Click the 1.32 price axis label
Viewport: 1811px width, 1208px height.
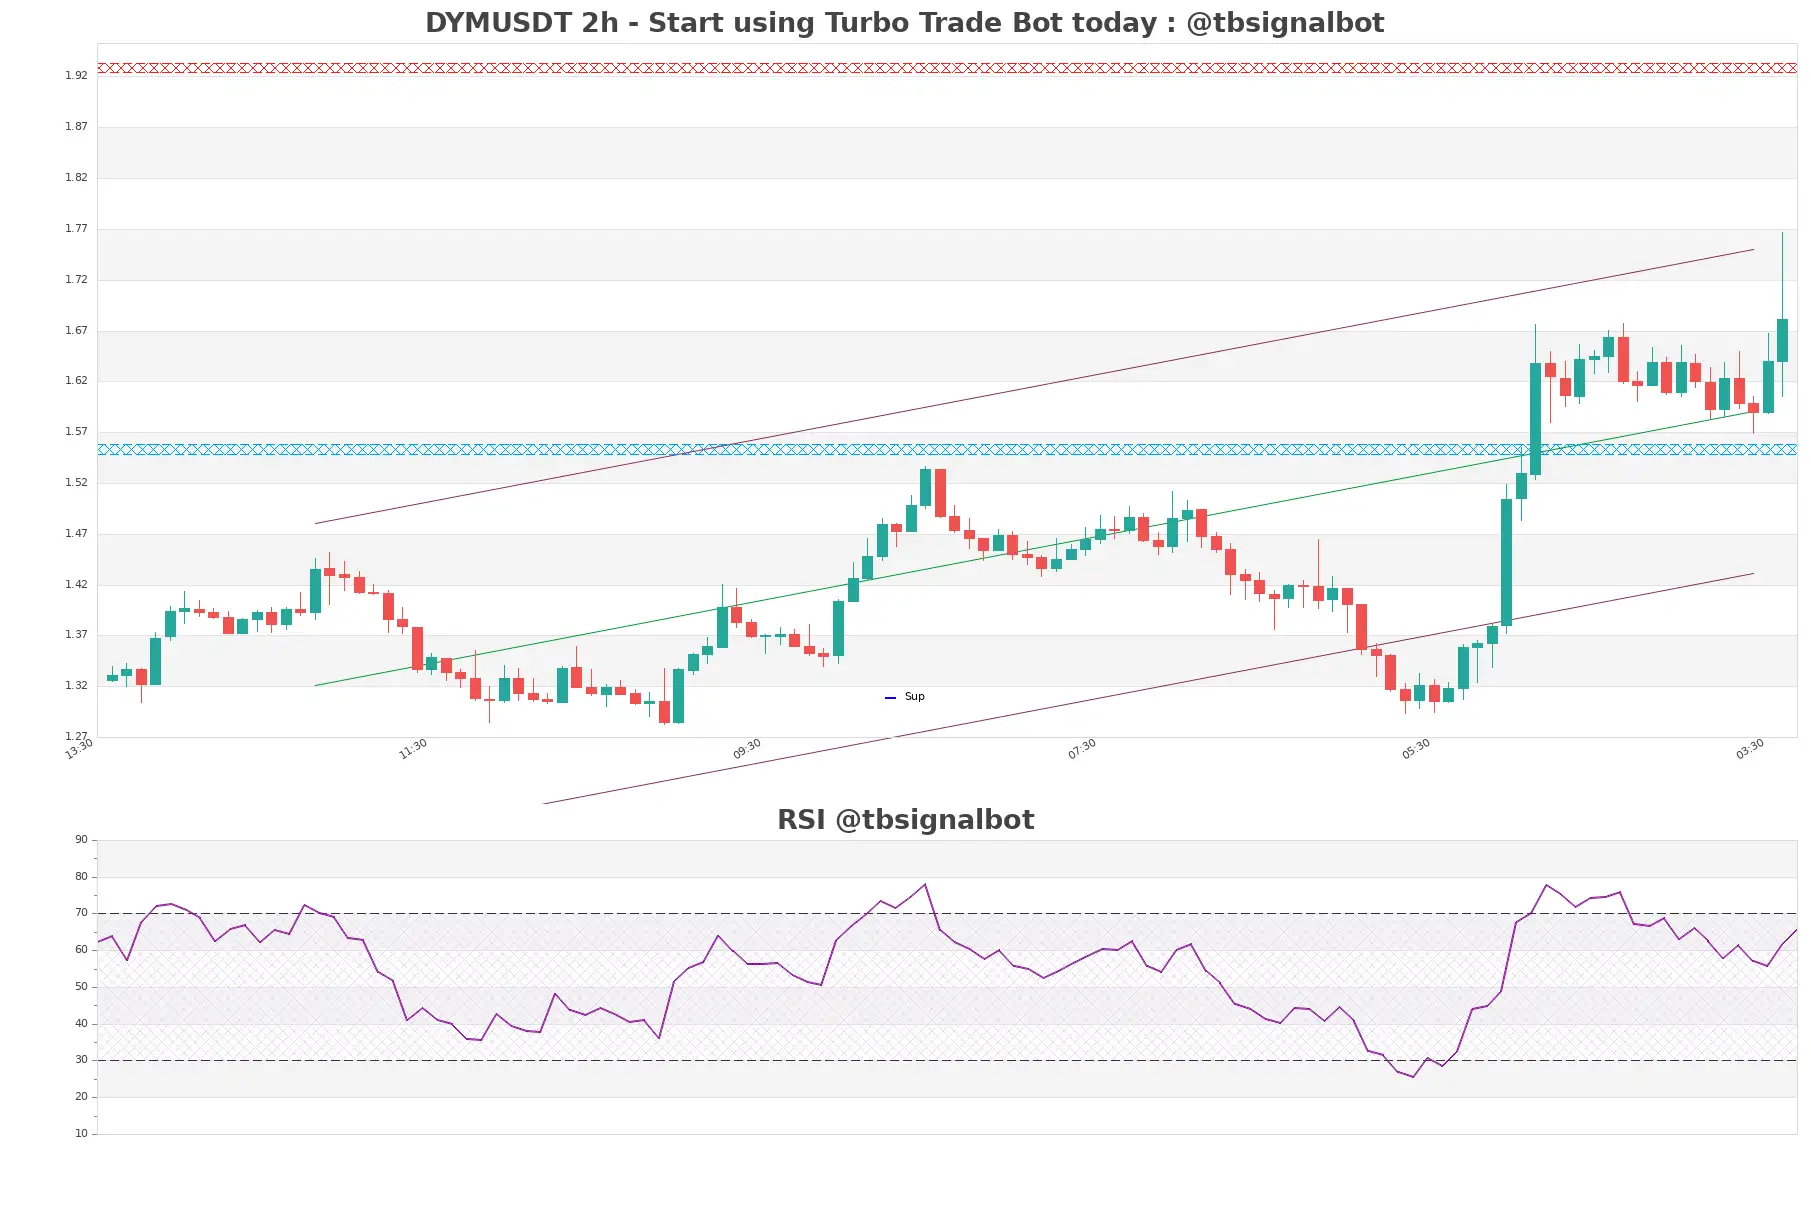pyautogui.click(x=76, y=686)
